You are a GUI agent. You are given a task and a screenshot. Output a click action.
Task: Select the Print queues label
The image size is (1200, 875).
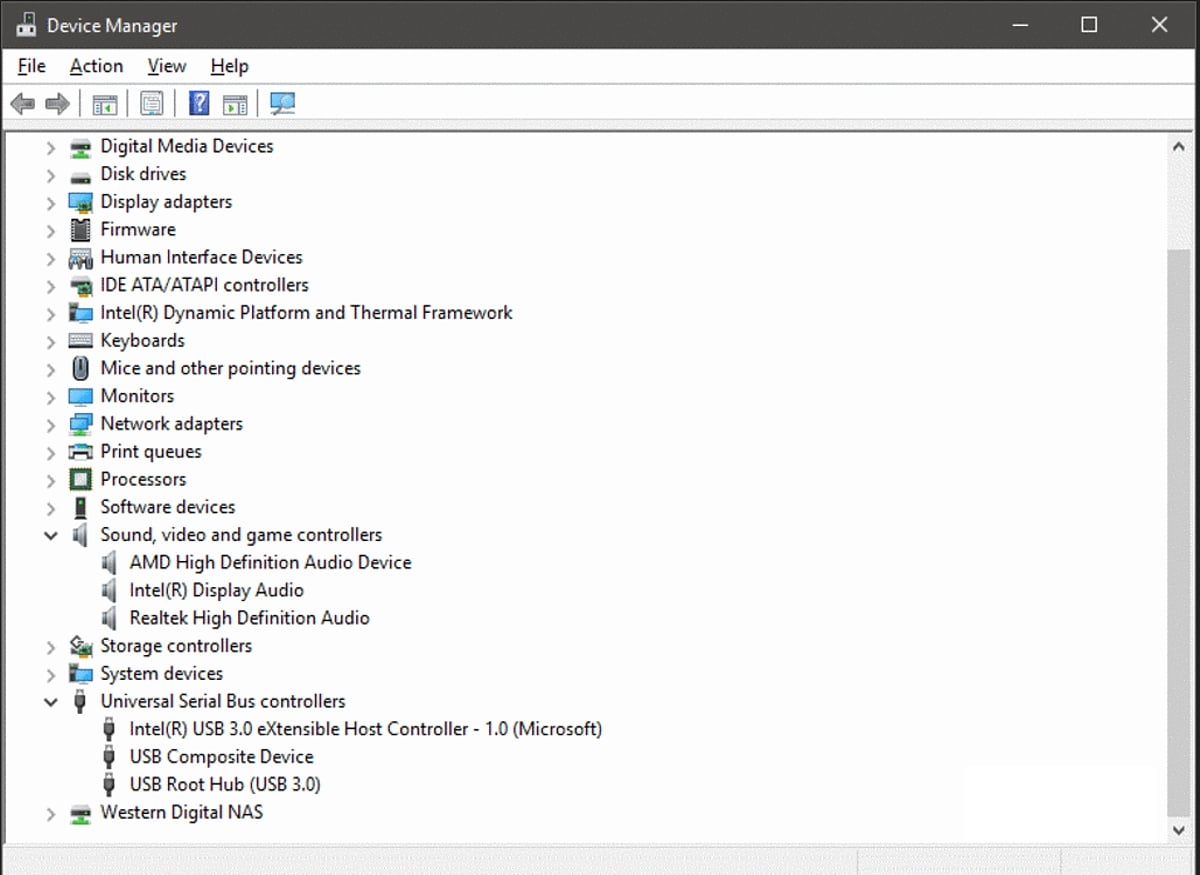click(x=150, y=452)
